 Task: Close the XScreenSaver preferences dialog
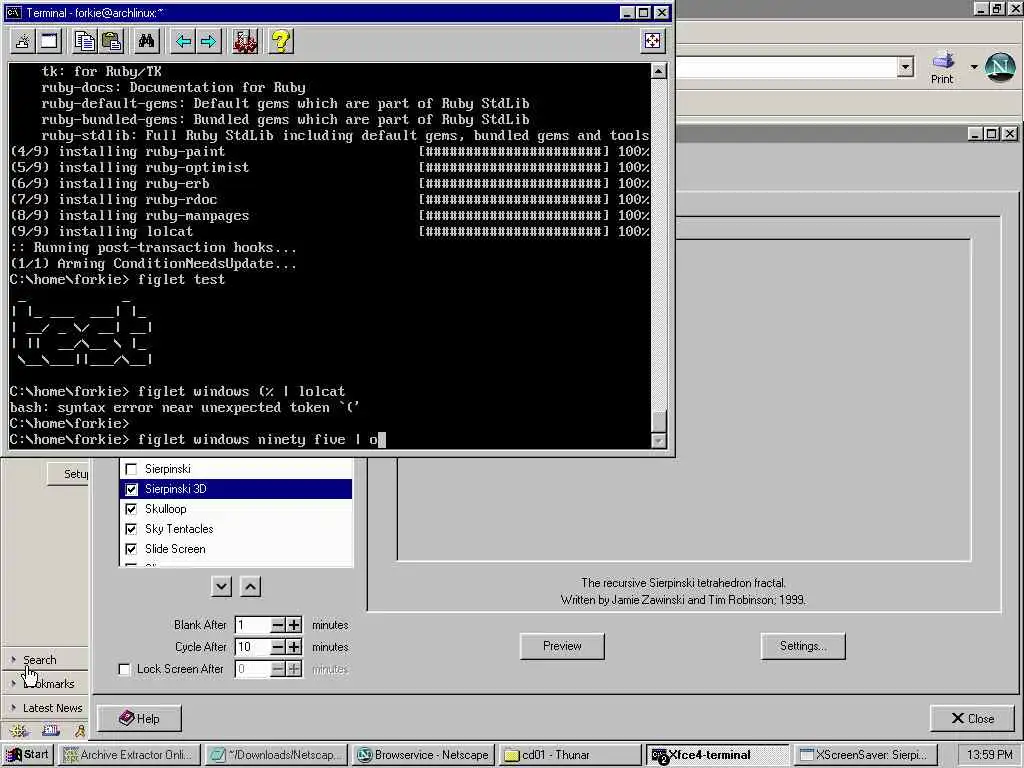point(973,719)
